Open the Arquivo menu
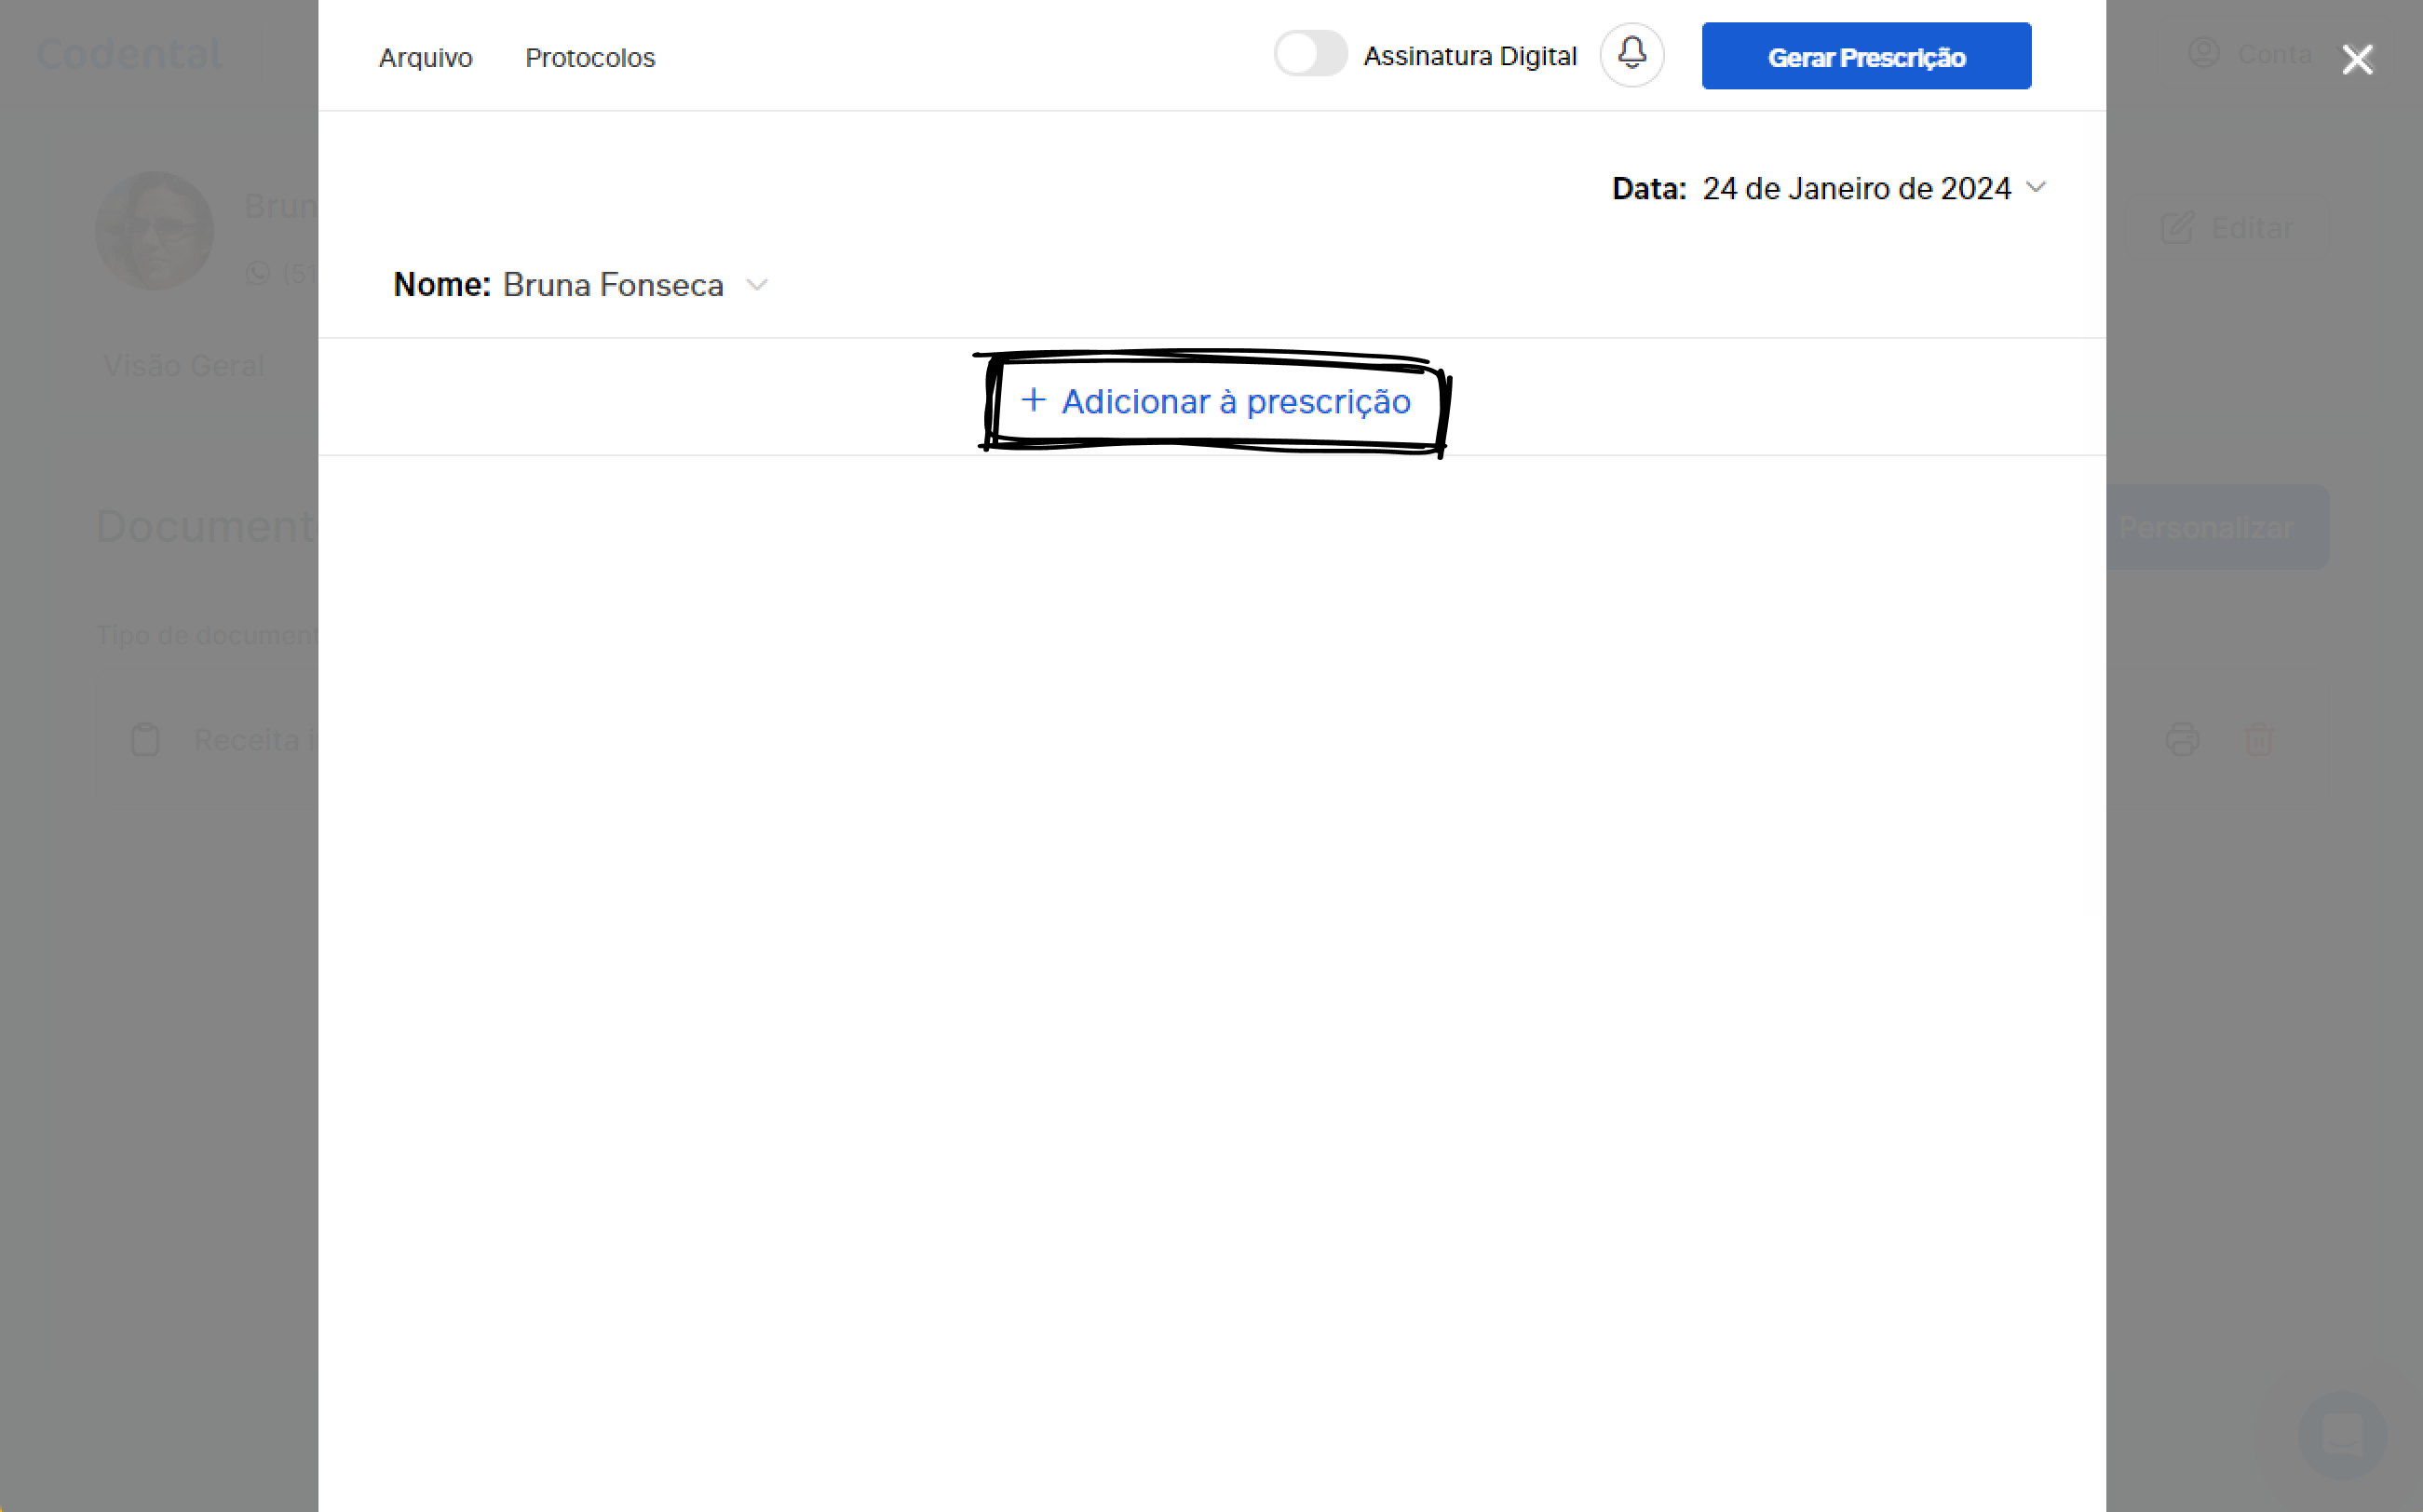 [x=425, y=58]
